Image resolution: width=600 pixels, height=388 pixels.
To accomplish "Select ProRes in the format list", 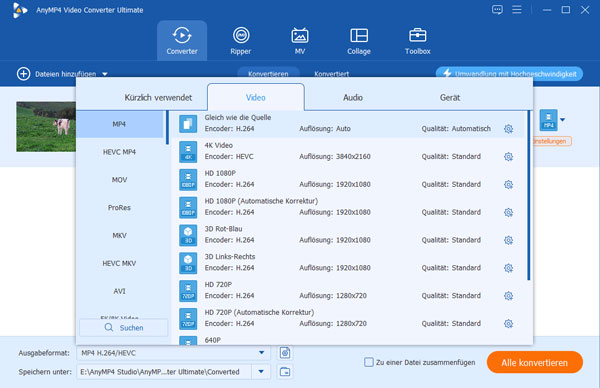I will coord(119,208).
